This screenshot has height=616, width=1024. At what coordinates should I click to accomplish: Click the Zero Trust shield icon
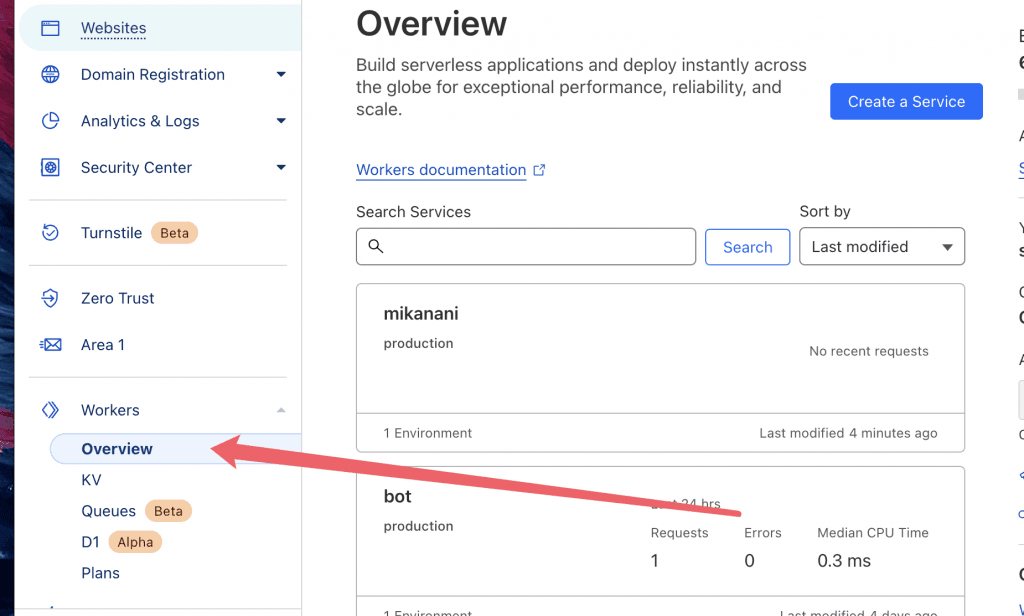pos(50,298)
